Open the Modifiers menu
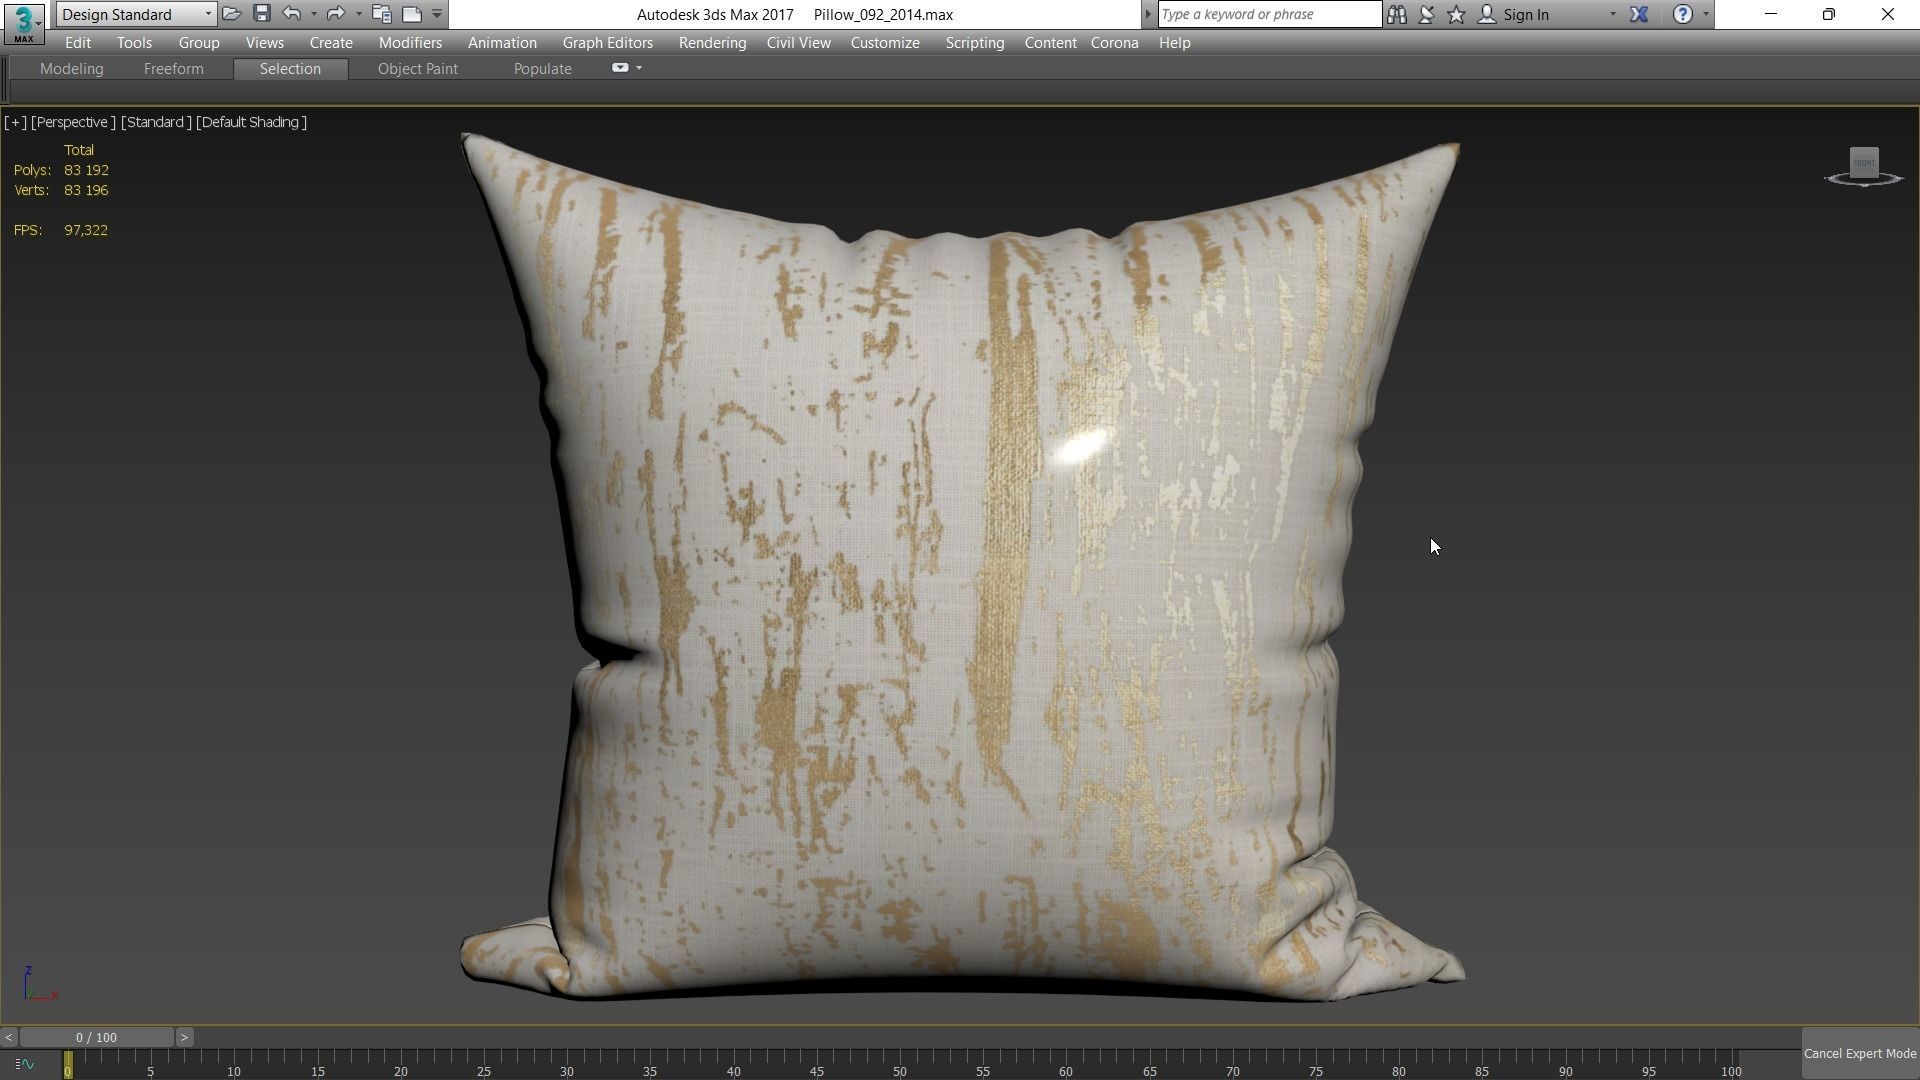 coord(410,43)
